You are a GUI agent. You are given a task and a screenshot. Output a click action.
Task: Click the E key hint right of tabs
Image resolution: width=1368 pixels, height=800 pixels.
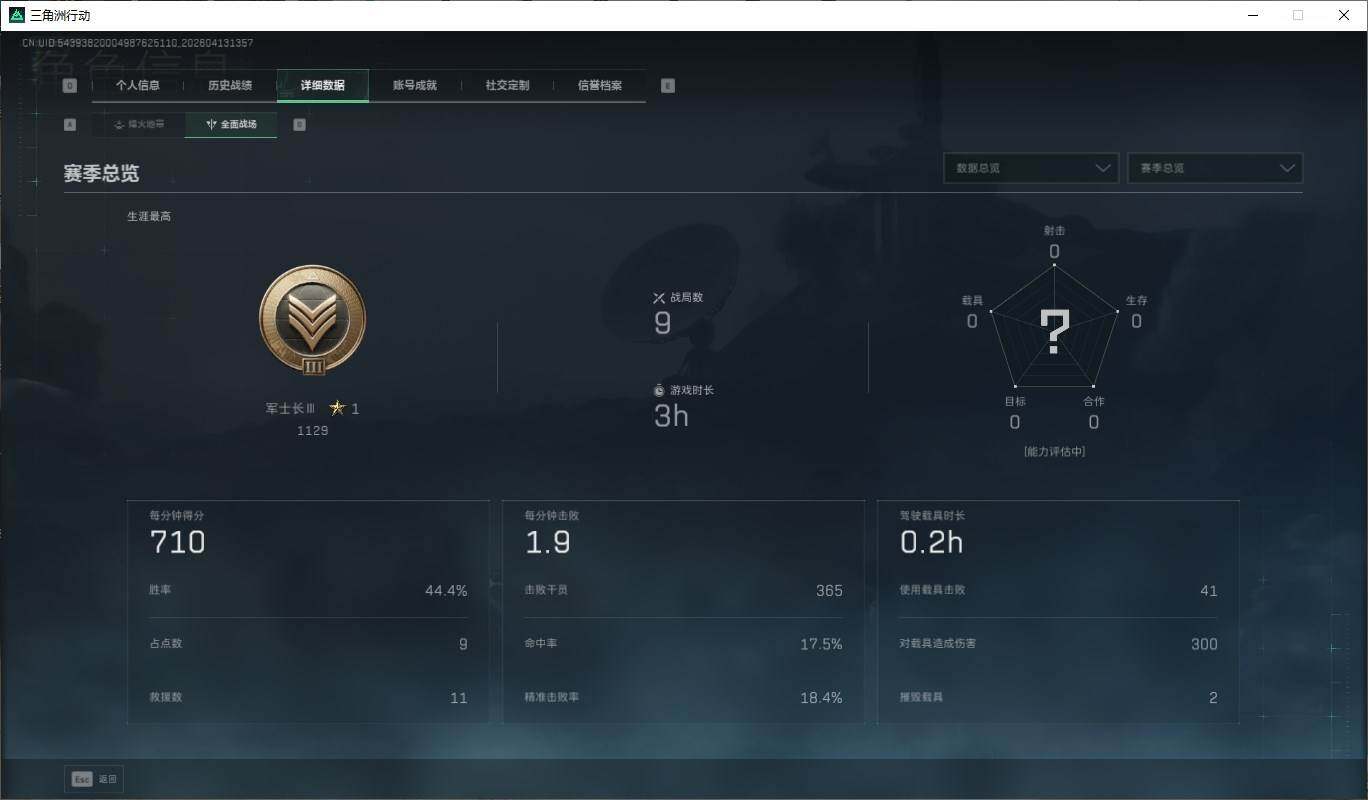tap(668, 86)
